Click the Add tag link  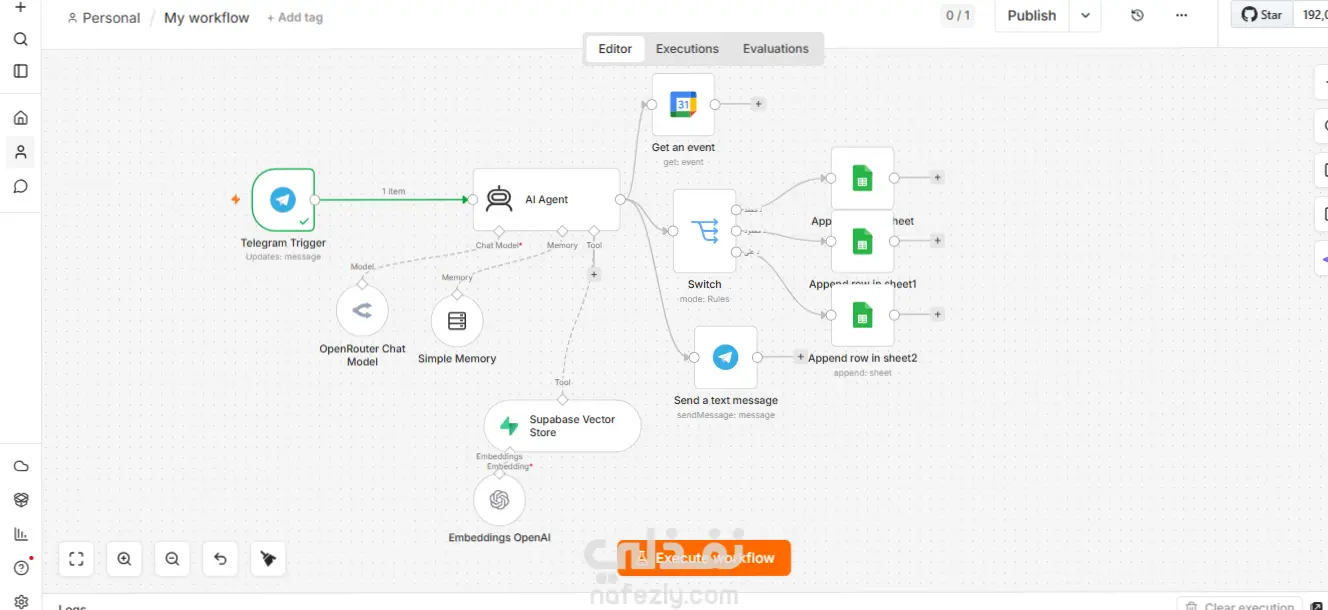(x=295, y=18)
